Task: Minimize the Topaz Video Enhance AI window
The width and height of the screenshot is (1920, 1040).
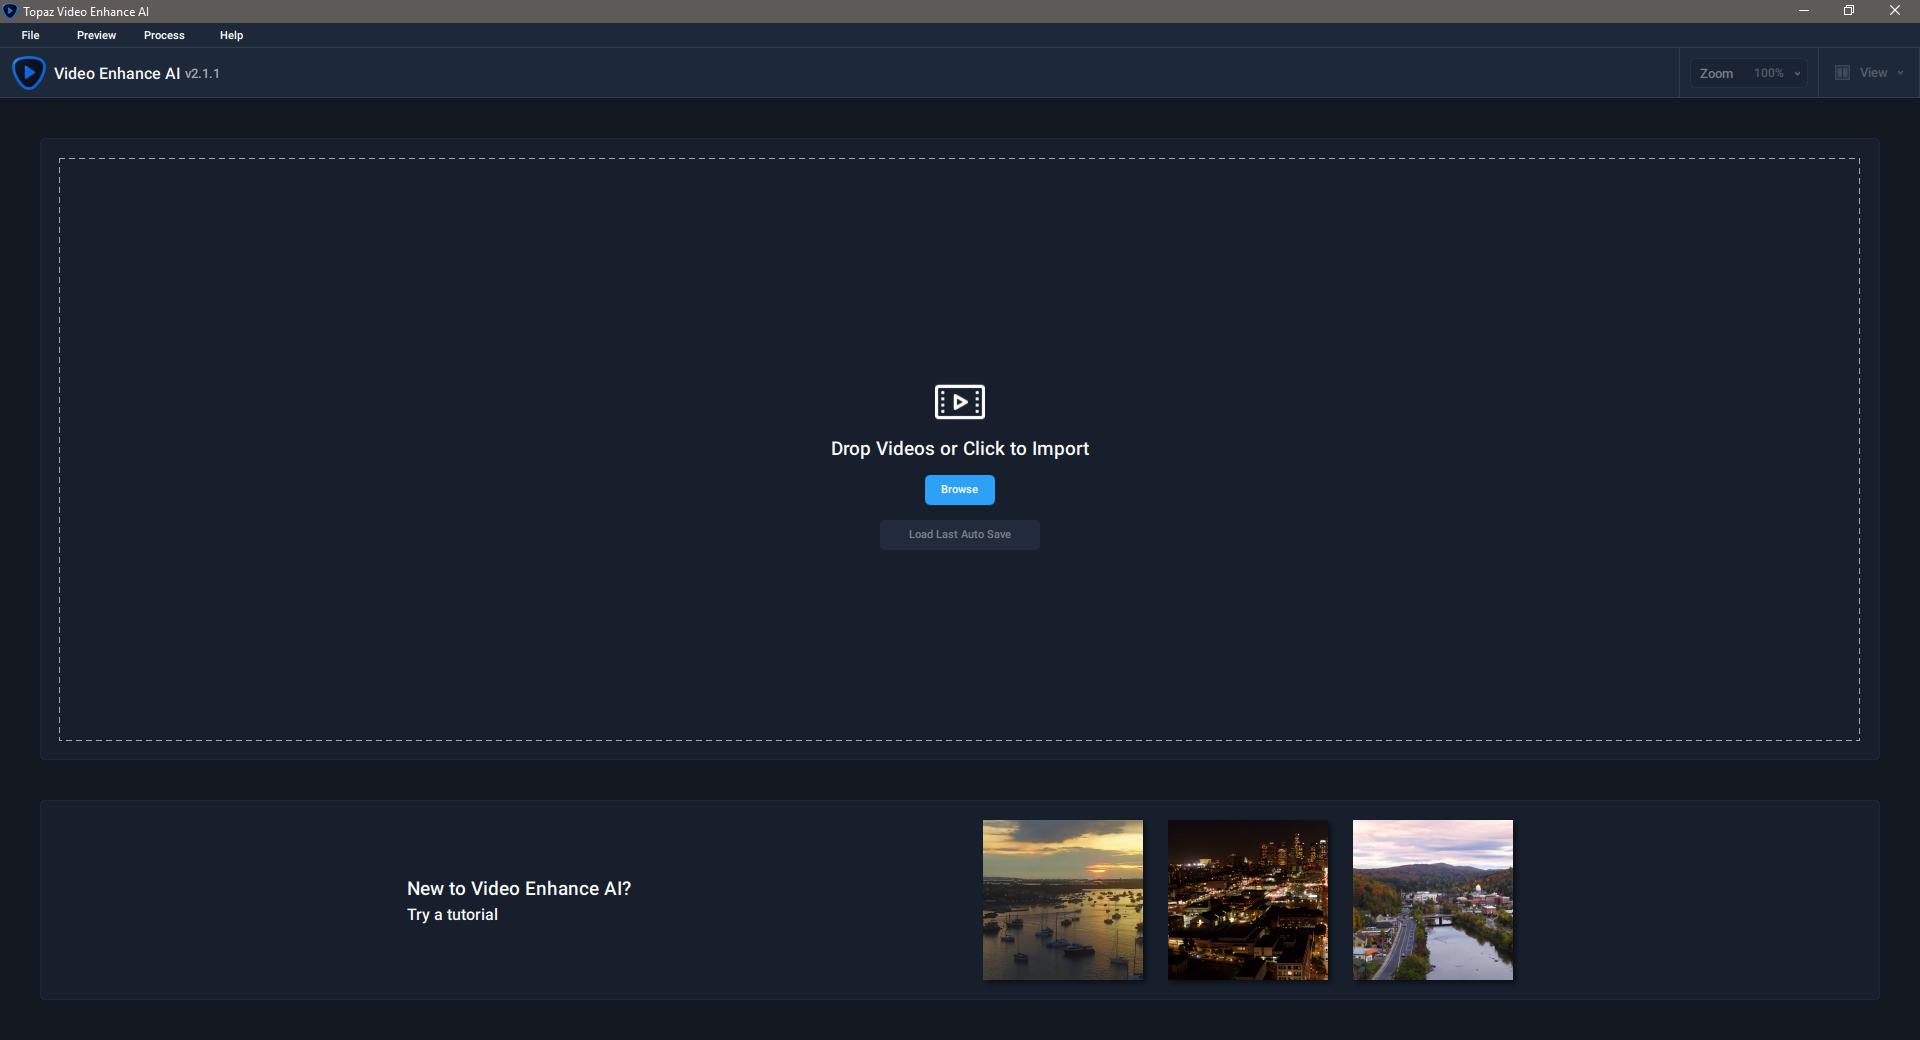Action: (1803, 11)
